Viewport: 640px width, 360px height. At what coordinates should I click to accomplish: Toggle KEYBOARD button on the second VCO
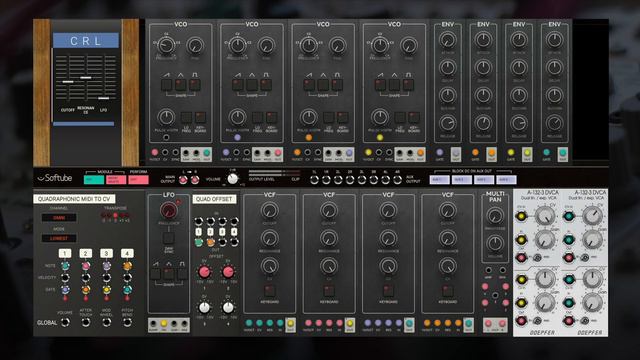pos(271,118)
